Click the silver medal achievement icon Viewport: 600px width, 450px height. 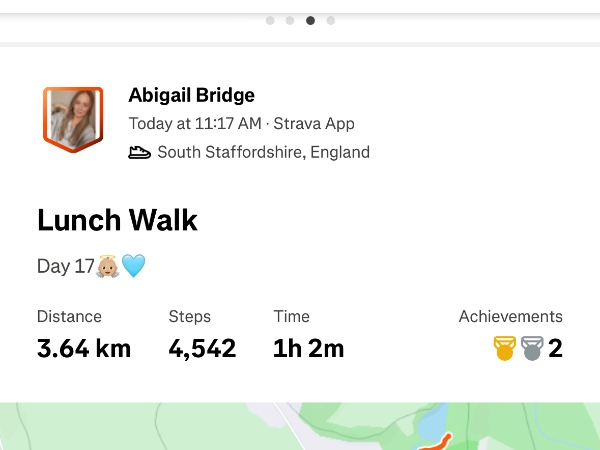pyautogui.click(x=531, y=349)
